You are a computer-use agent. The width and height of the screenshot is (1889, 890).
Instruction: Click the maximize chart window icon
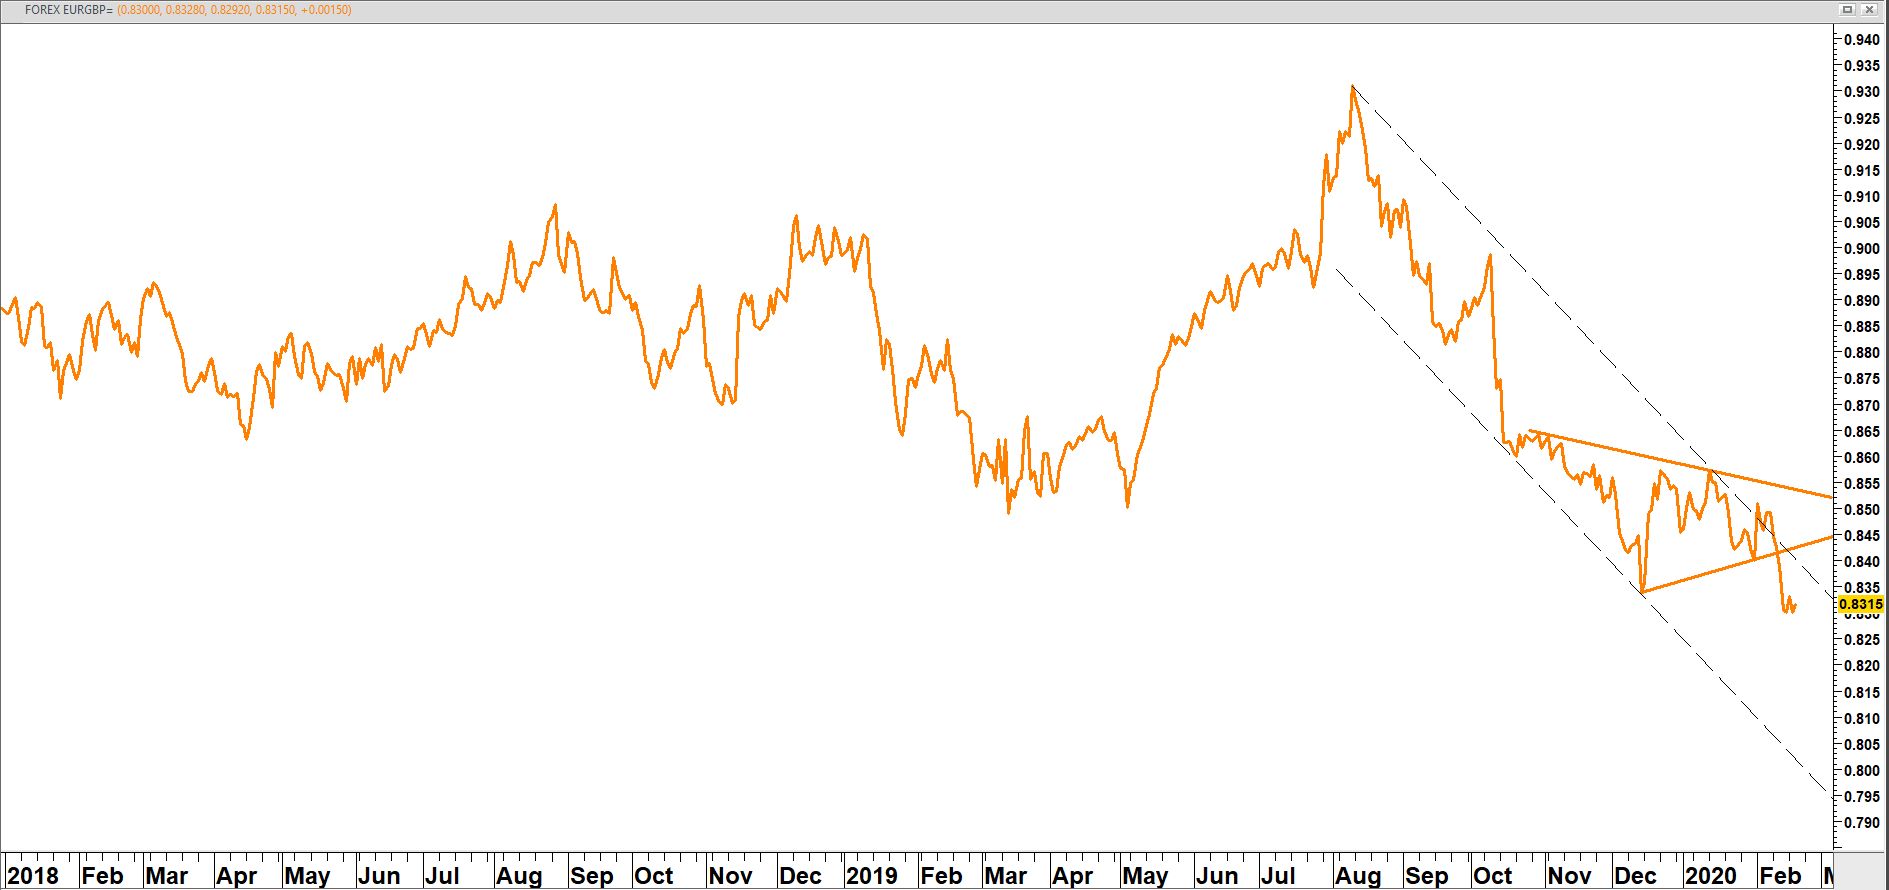click(x=1847, y=9)
